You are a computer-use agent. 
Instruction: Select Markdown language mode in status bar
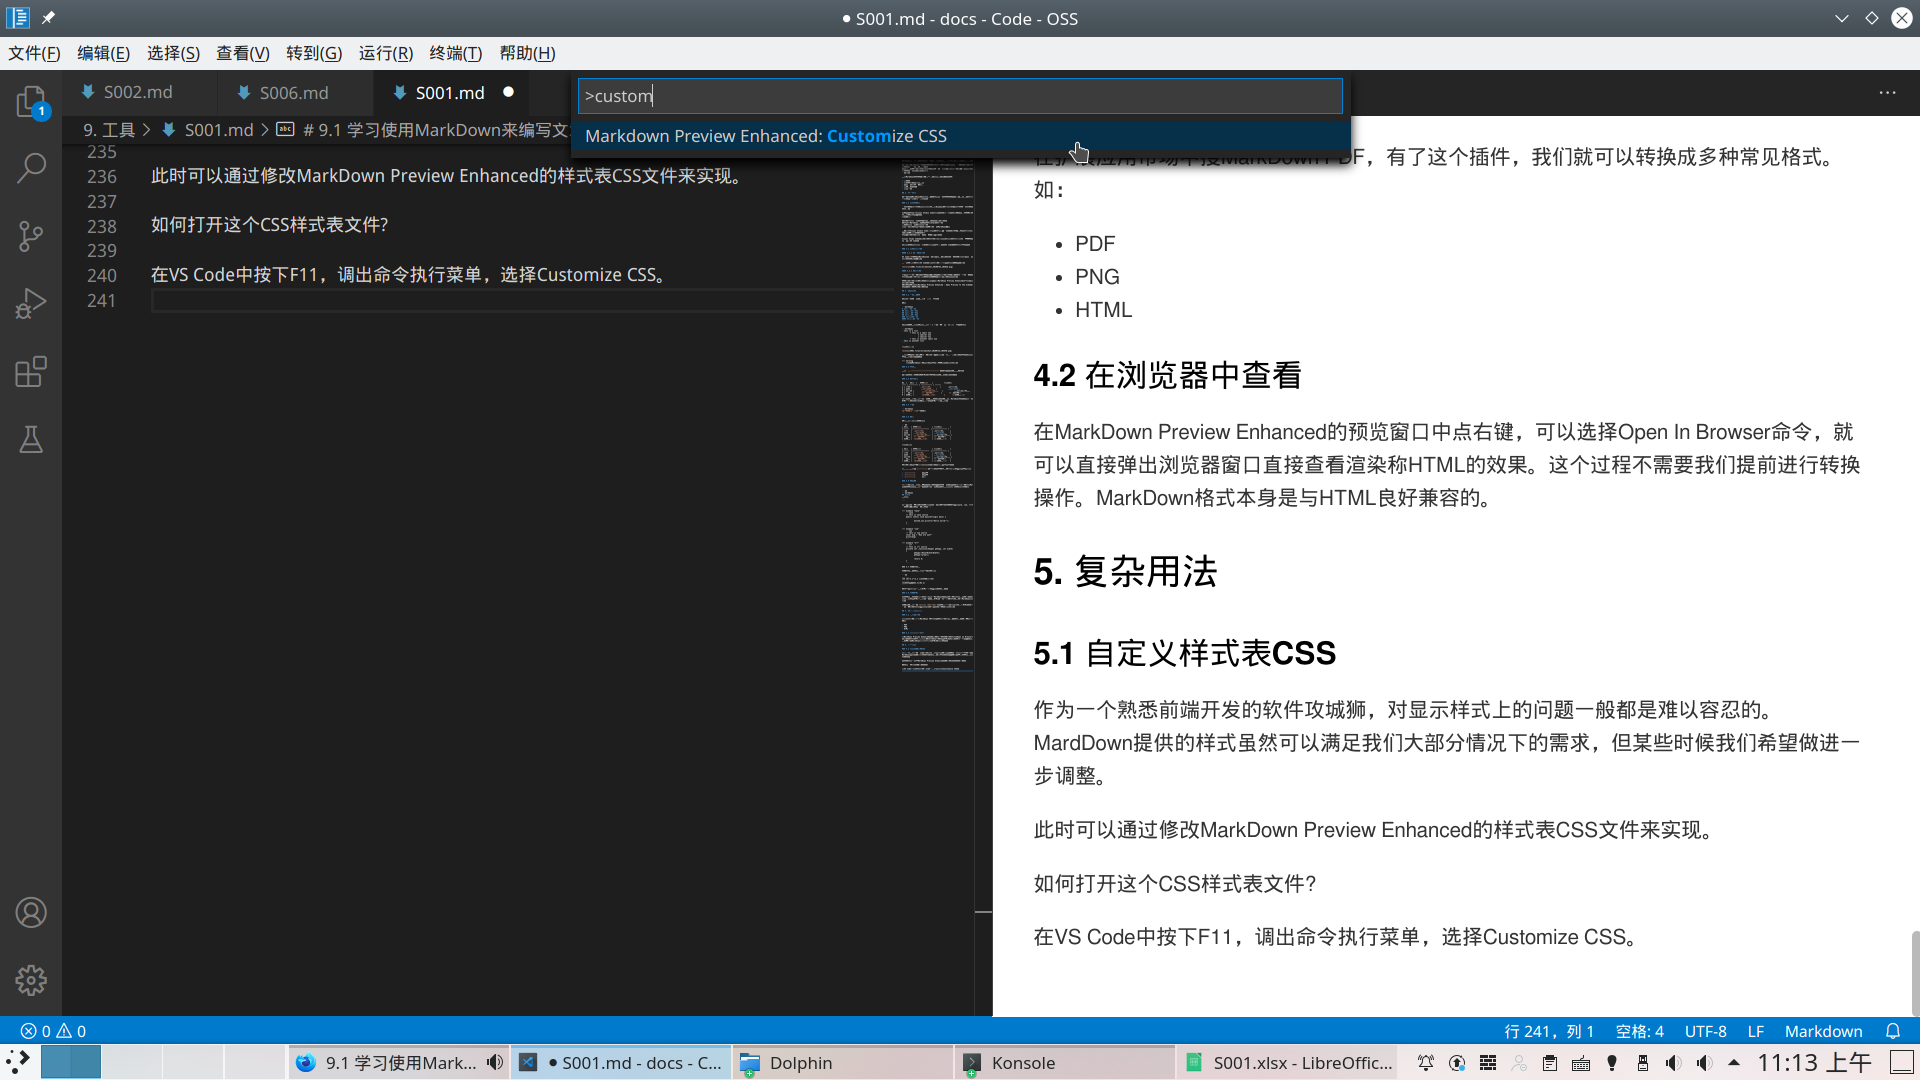click(1823, 1031)
